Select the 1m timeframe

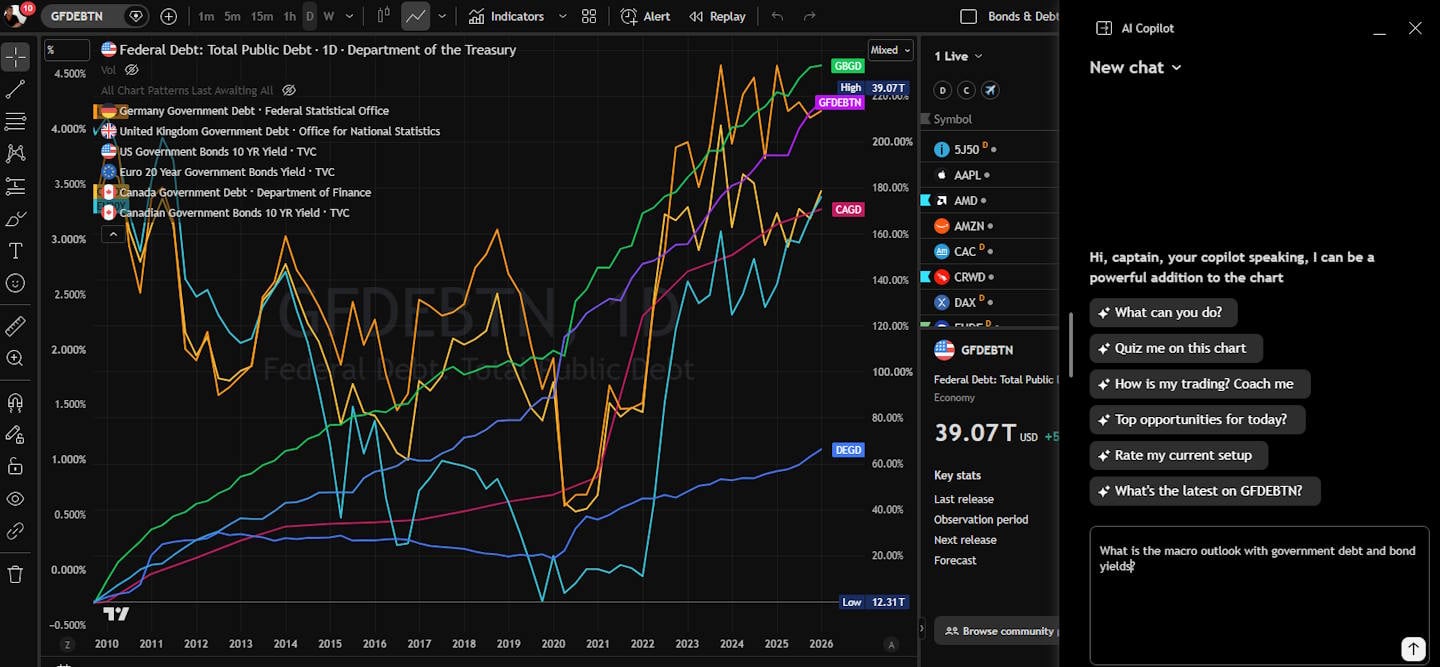point(206,16)
